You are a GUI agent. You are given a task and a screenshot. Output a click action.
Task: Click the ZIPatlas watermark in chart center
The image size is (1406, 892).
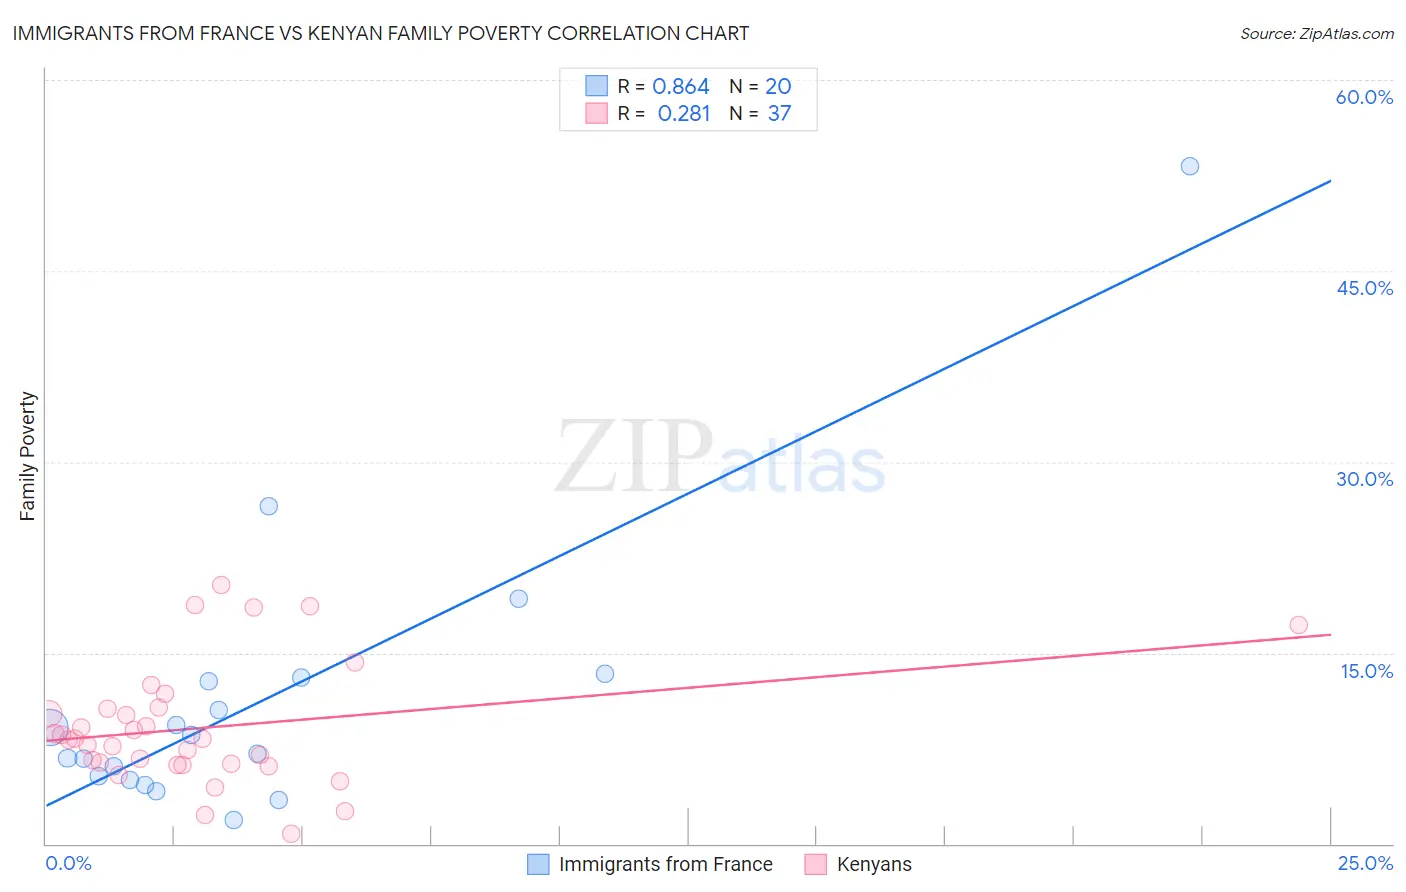[720, 457]
